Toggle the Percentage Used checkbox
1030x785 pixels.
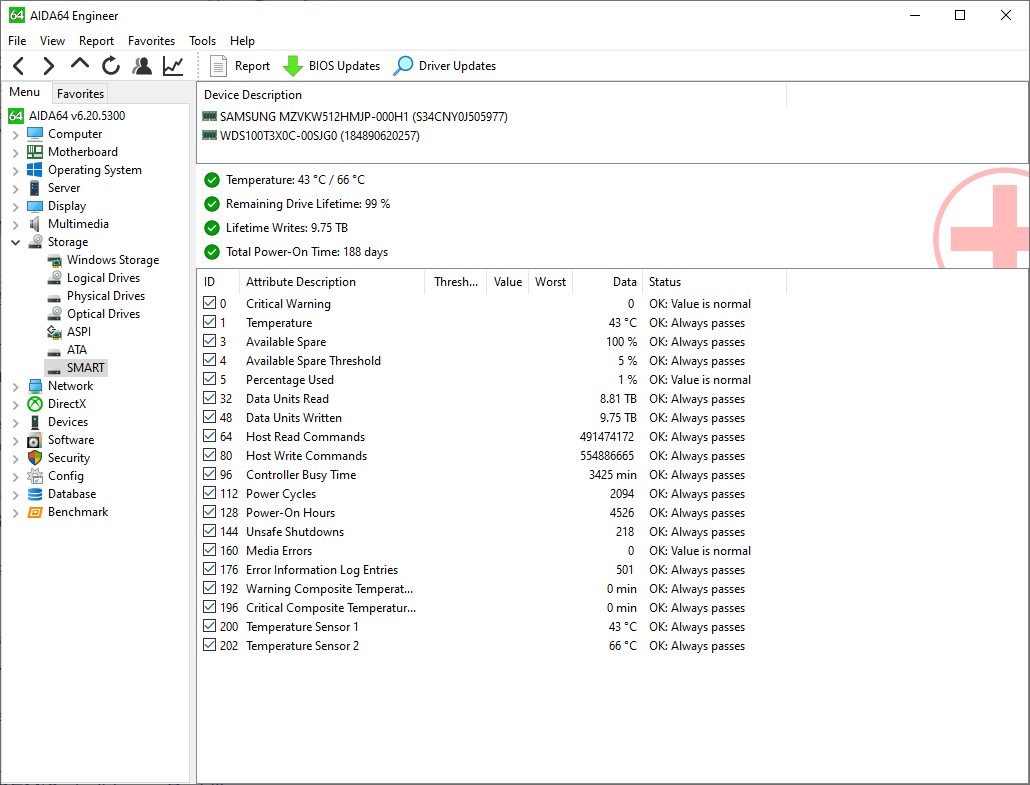(x=210, y=379)
